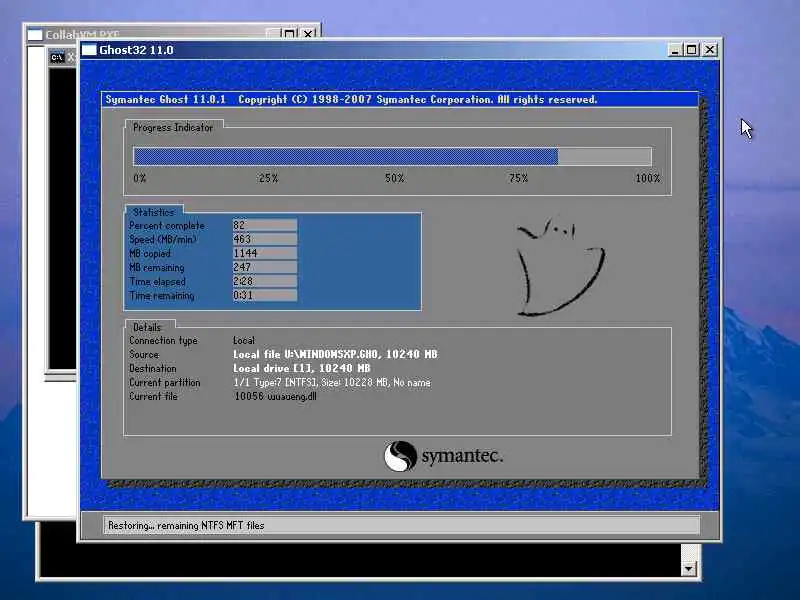Click the Ghost mascot drawing

tap(560, 266)
